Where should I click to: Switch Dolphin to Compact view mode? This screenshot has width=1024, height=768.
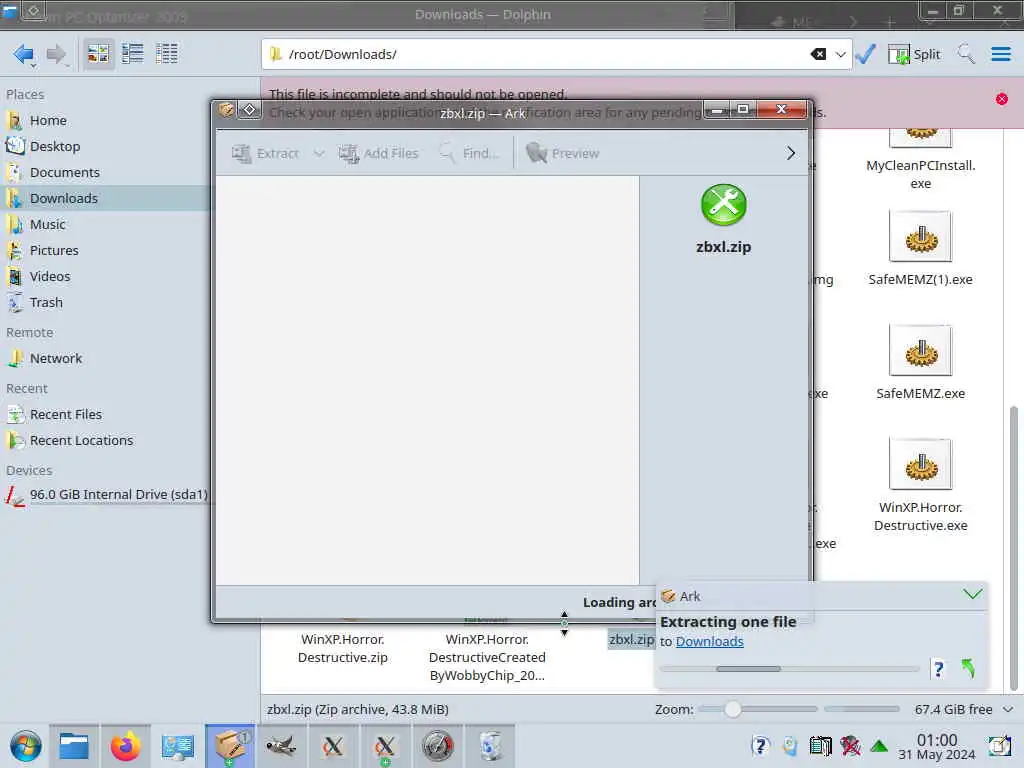133,54
